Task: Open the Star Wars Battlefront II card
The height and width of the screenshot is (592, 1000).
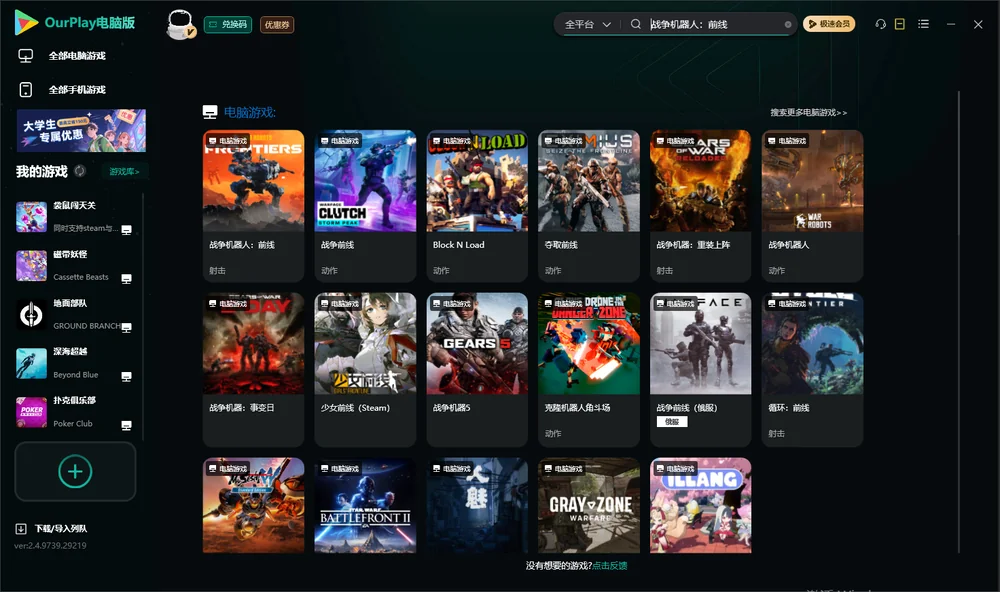Action: 365,505
